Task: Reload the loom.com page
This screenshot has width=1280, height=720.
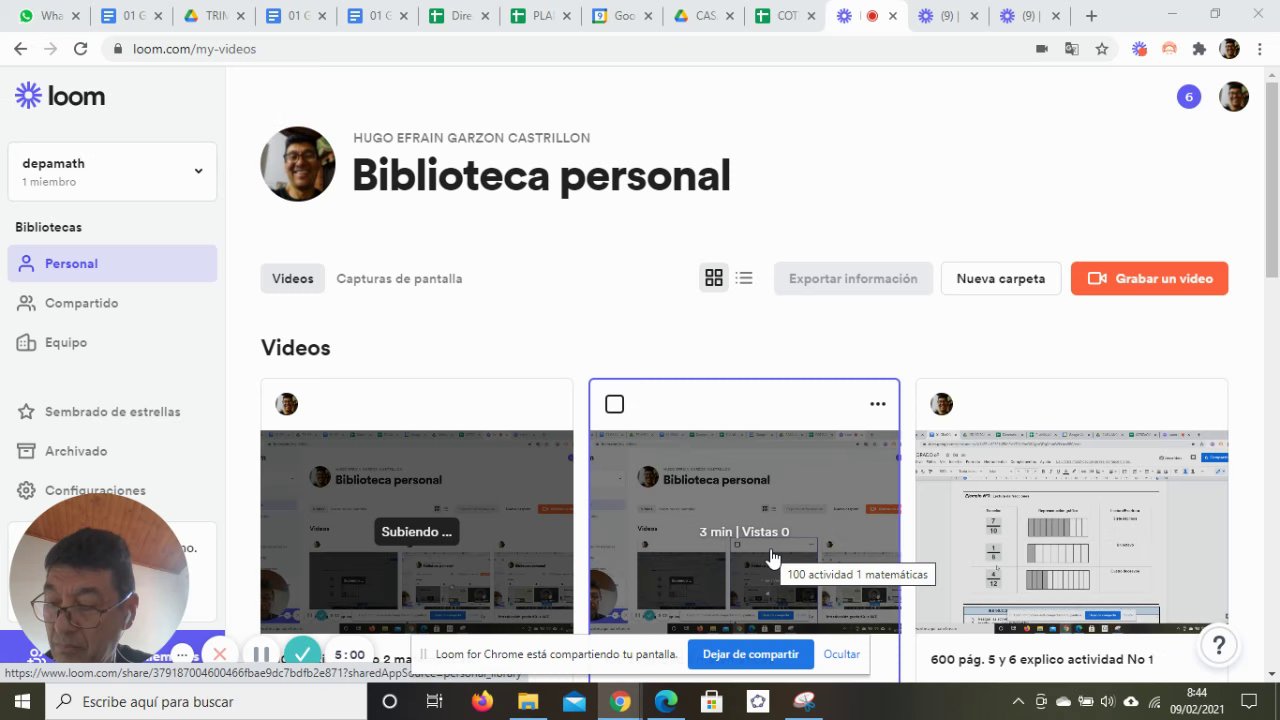Action: (x=80, y=49)
